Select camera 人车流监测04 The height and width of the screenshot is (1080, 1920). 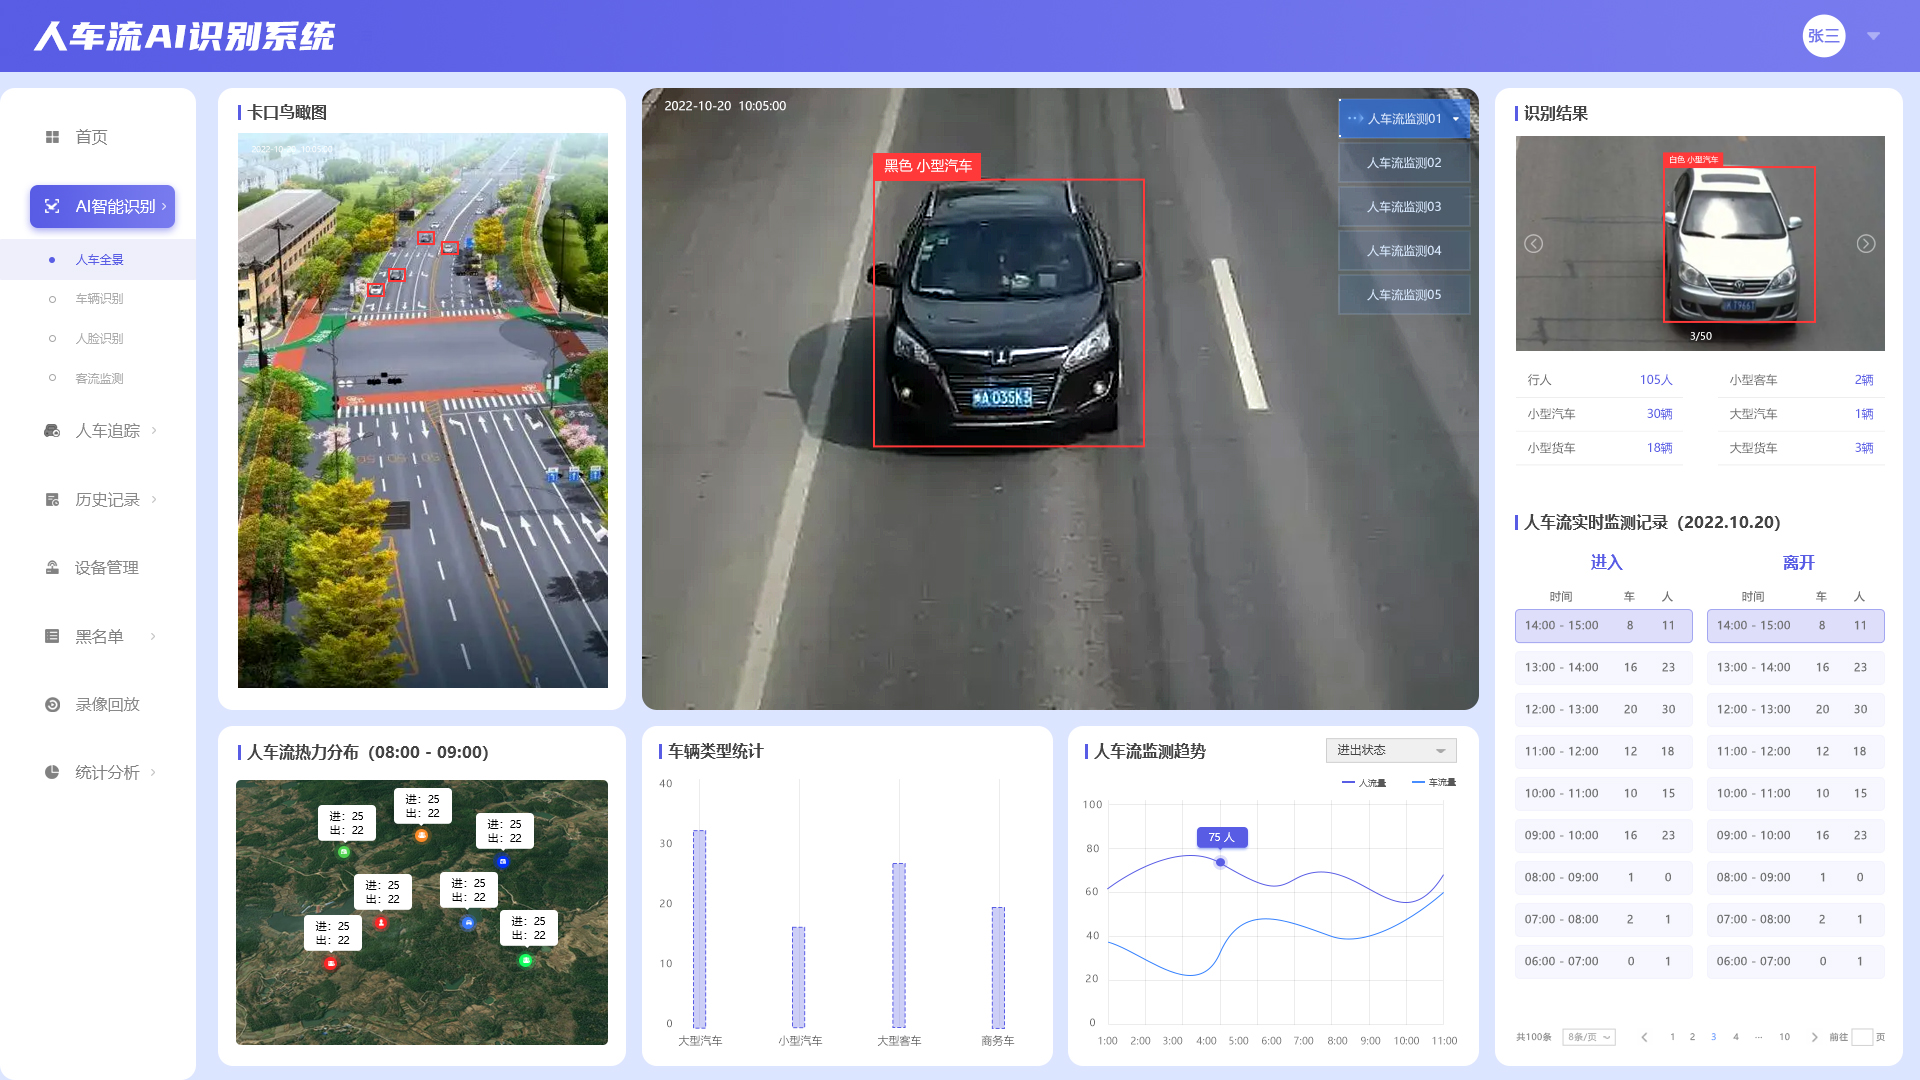click(1404, 251)
